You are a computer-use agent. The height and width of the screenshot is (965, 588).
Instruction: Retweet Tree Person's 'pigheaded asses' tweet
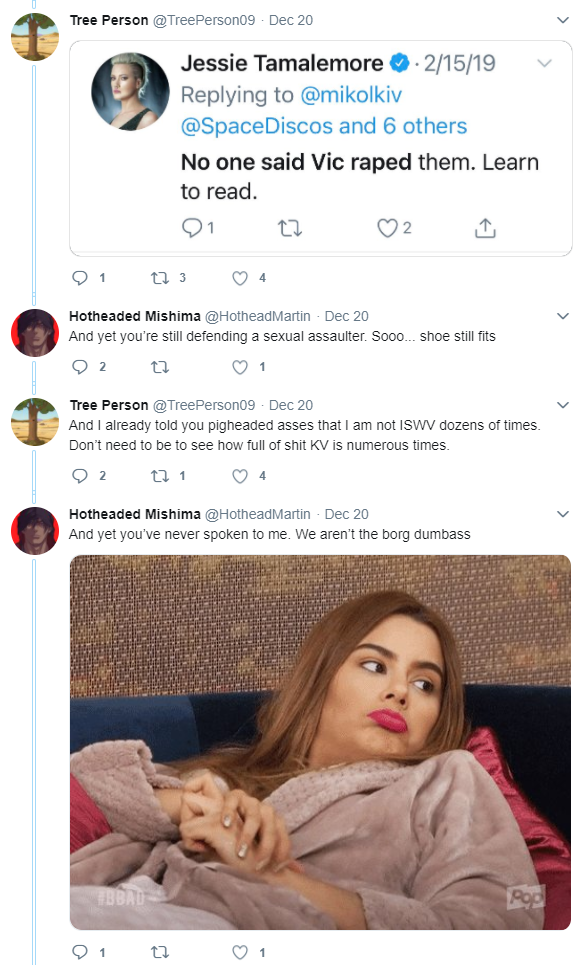coord(160,476)
